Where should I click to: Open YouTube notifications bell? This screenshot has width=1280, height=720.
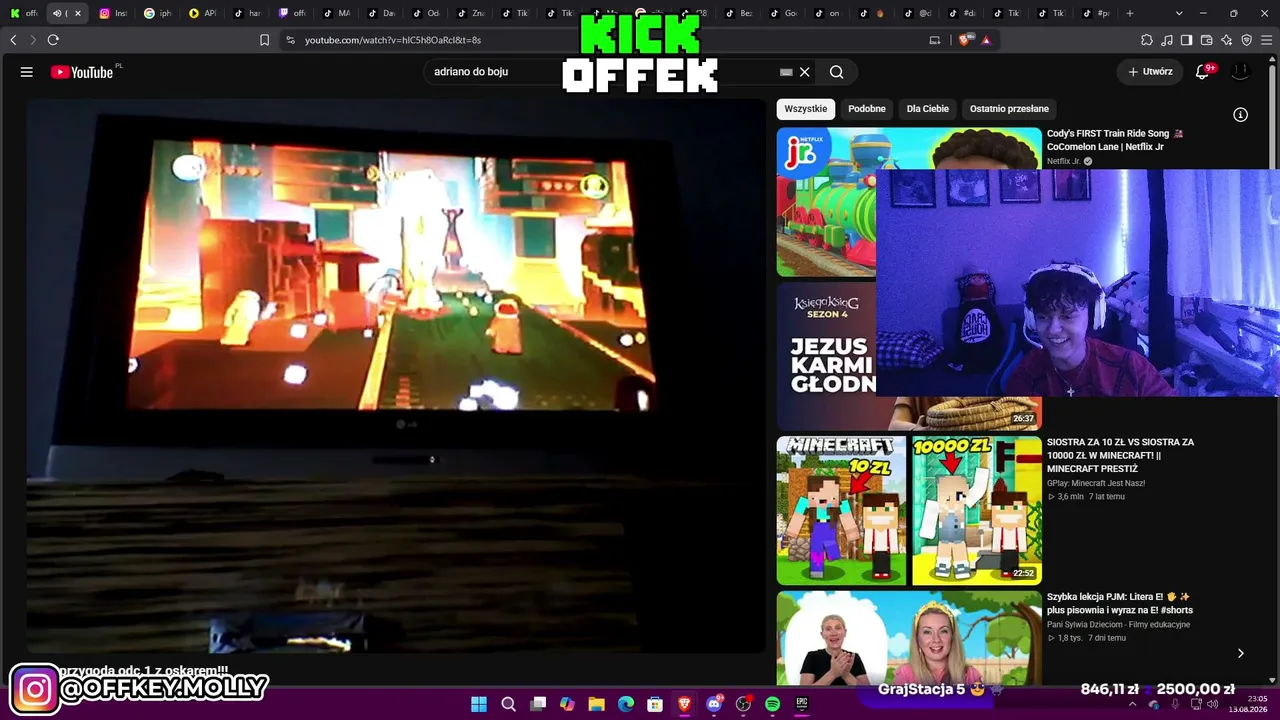click(x=1203, y=72)
